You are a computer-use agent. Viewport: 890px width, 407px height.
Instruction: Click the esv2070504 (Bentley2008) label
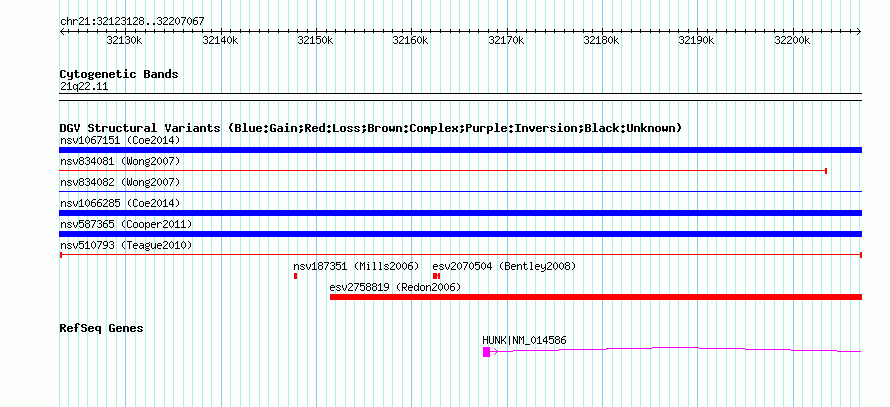click(x=504, y=266)
